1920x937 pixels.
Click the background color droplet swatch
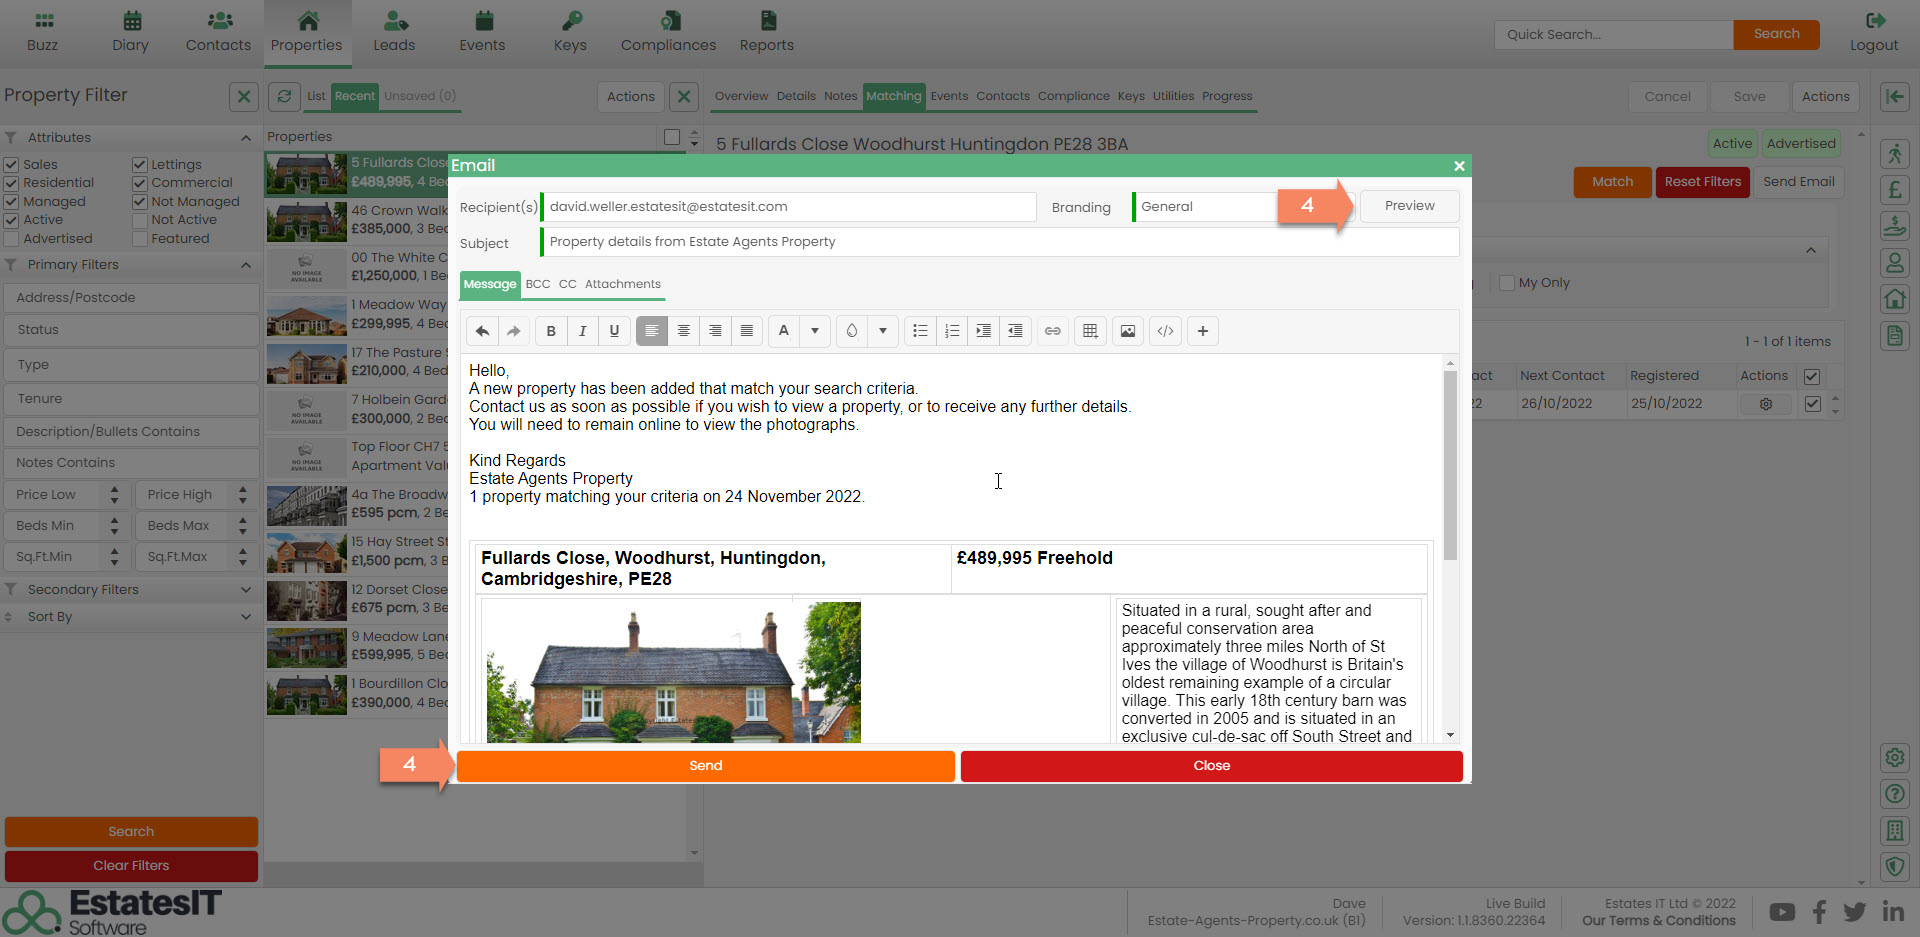851,331
